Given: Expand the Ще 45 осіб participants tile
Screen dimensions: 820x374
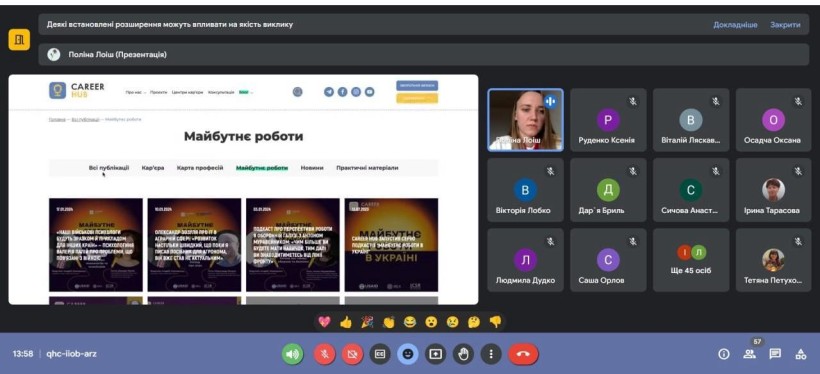Looking at the screenshot, I should click(691, 260).
